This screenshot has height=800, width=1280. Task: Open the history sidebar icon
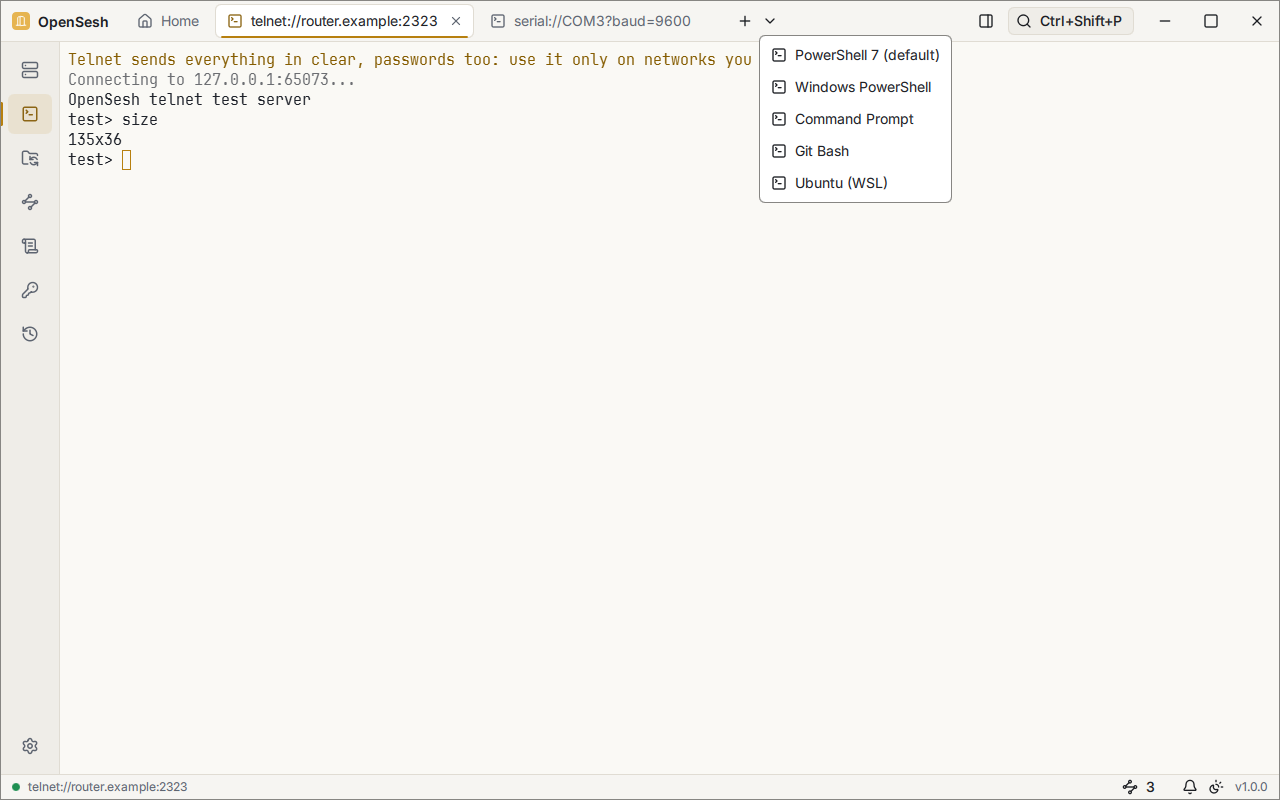coord(30,334)
